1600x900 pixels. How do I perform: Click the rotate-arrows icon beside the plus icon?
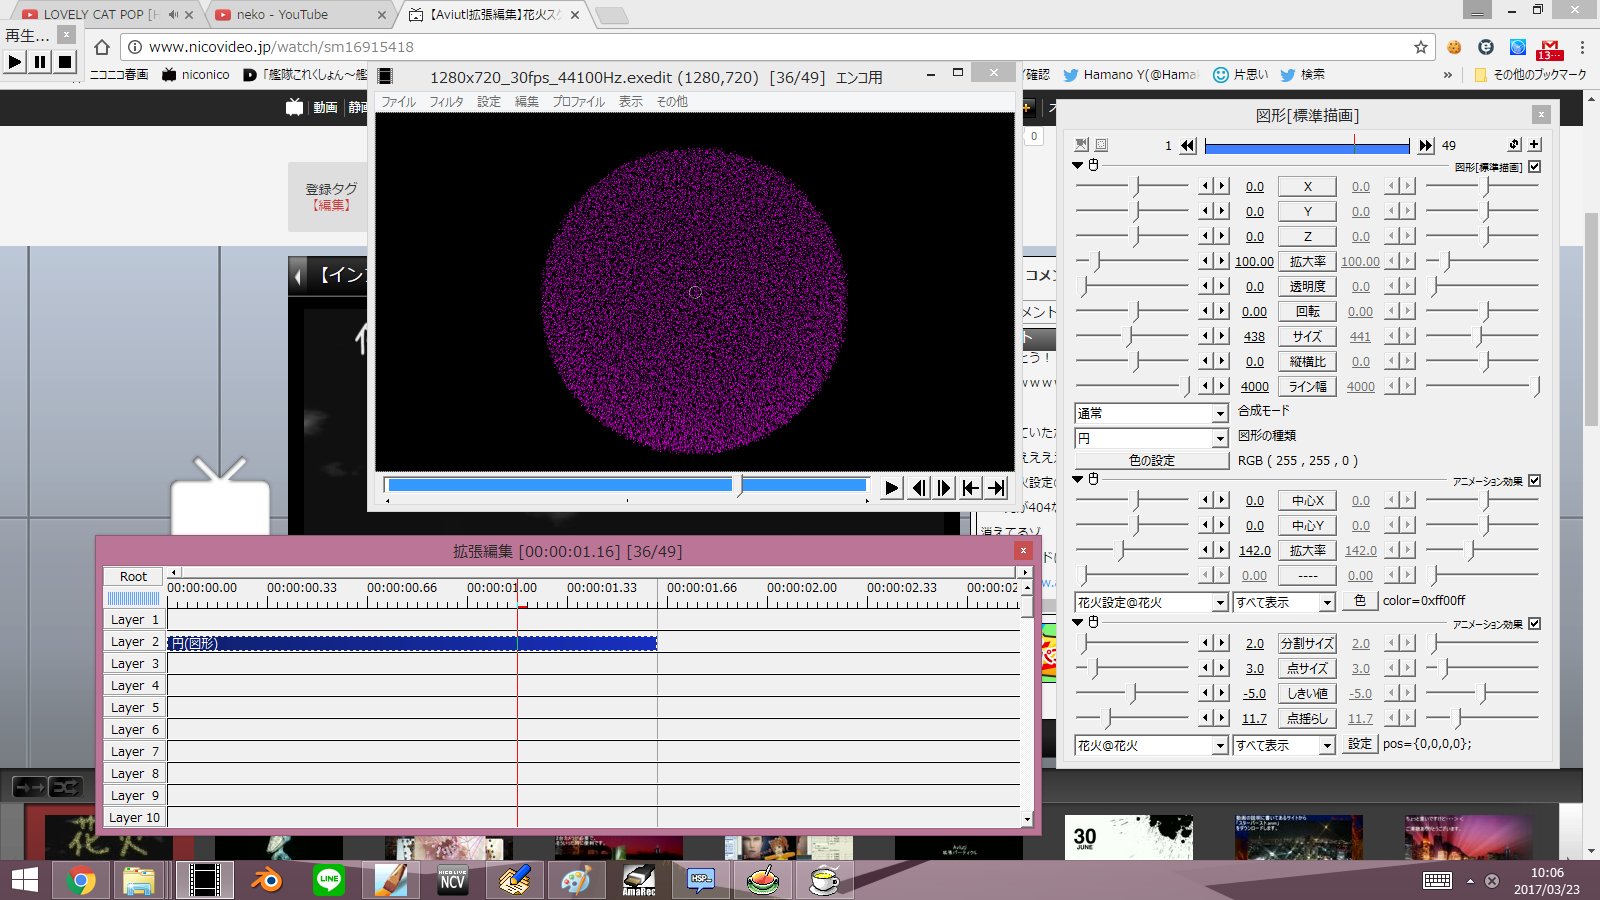coord(1514,144)
